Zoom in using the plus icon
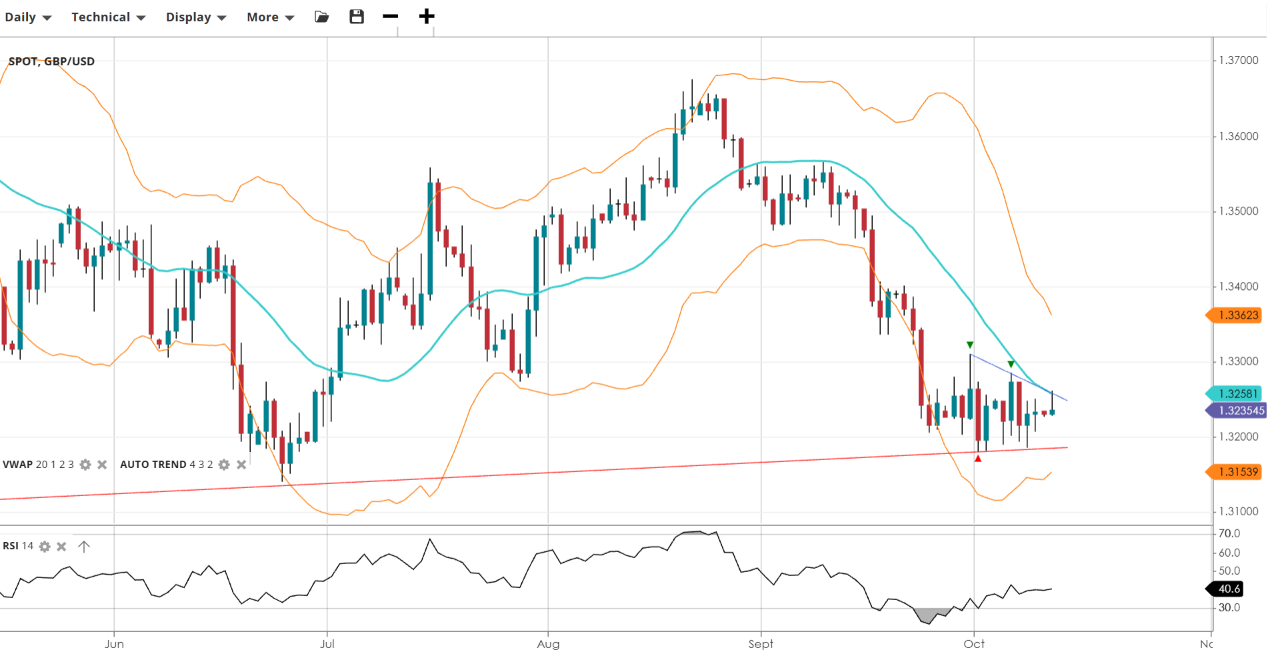The image size is (1267, 660). pyautogui.click(x=427, y=16)
